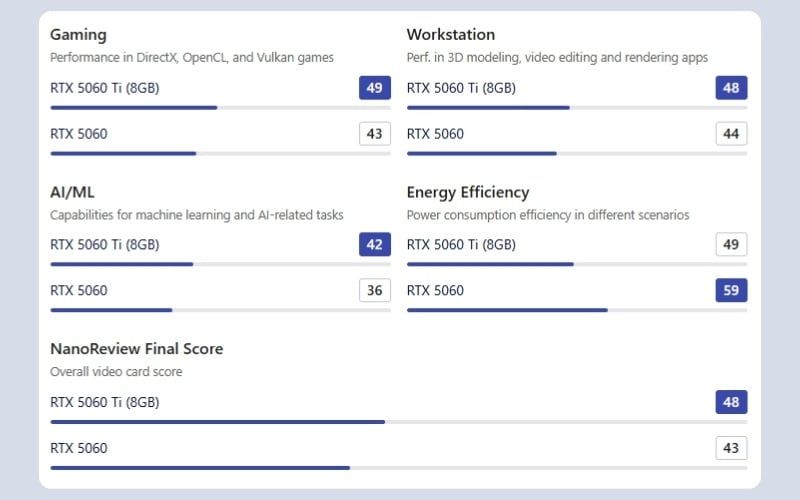Click RTX 5060 label under Final Score

coord(79,448)
